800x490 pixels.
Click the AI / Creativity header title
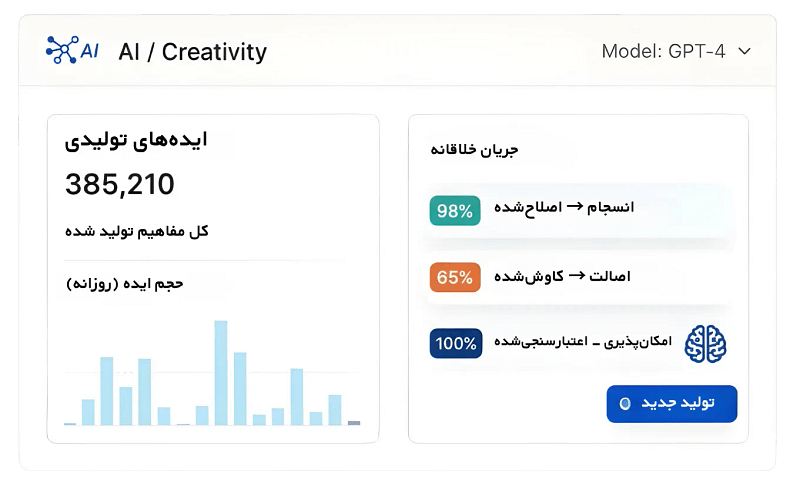[x=192, y=51]
